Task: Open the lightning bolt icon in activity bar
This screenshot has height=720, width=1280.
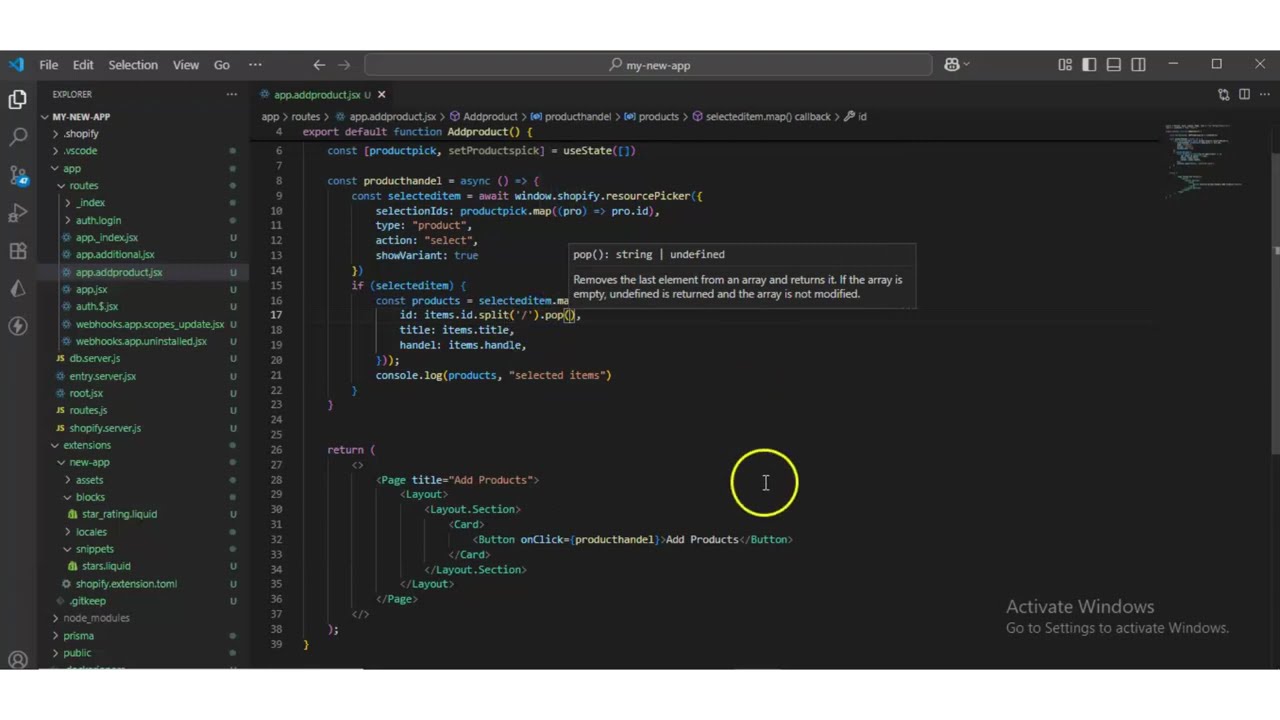Action: pos(17,326)
